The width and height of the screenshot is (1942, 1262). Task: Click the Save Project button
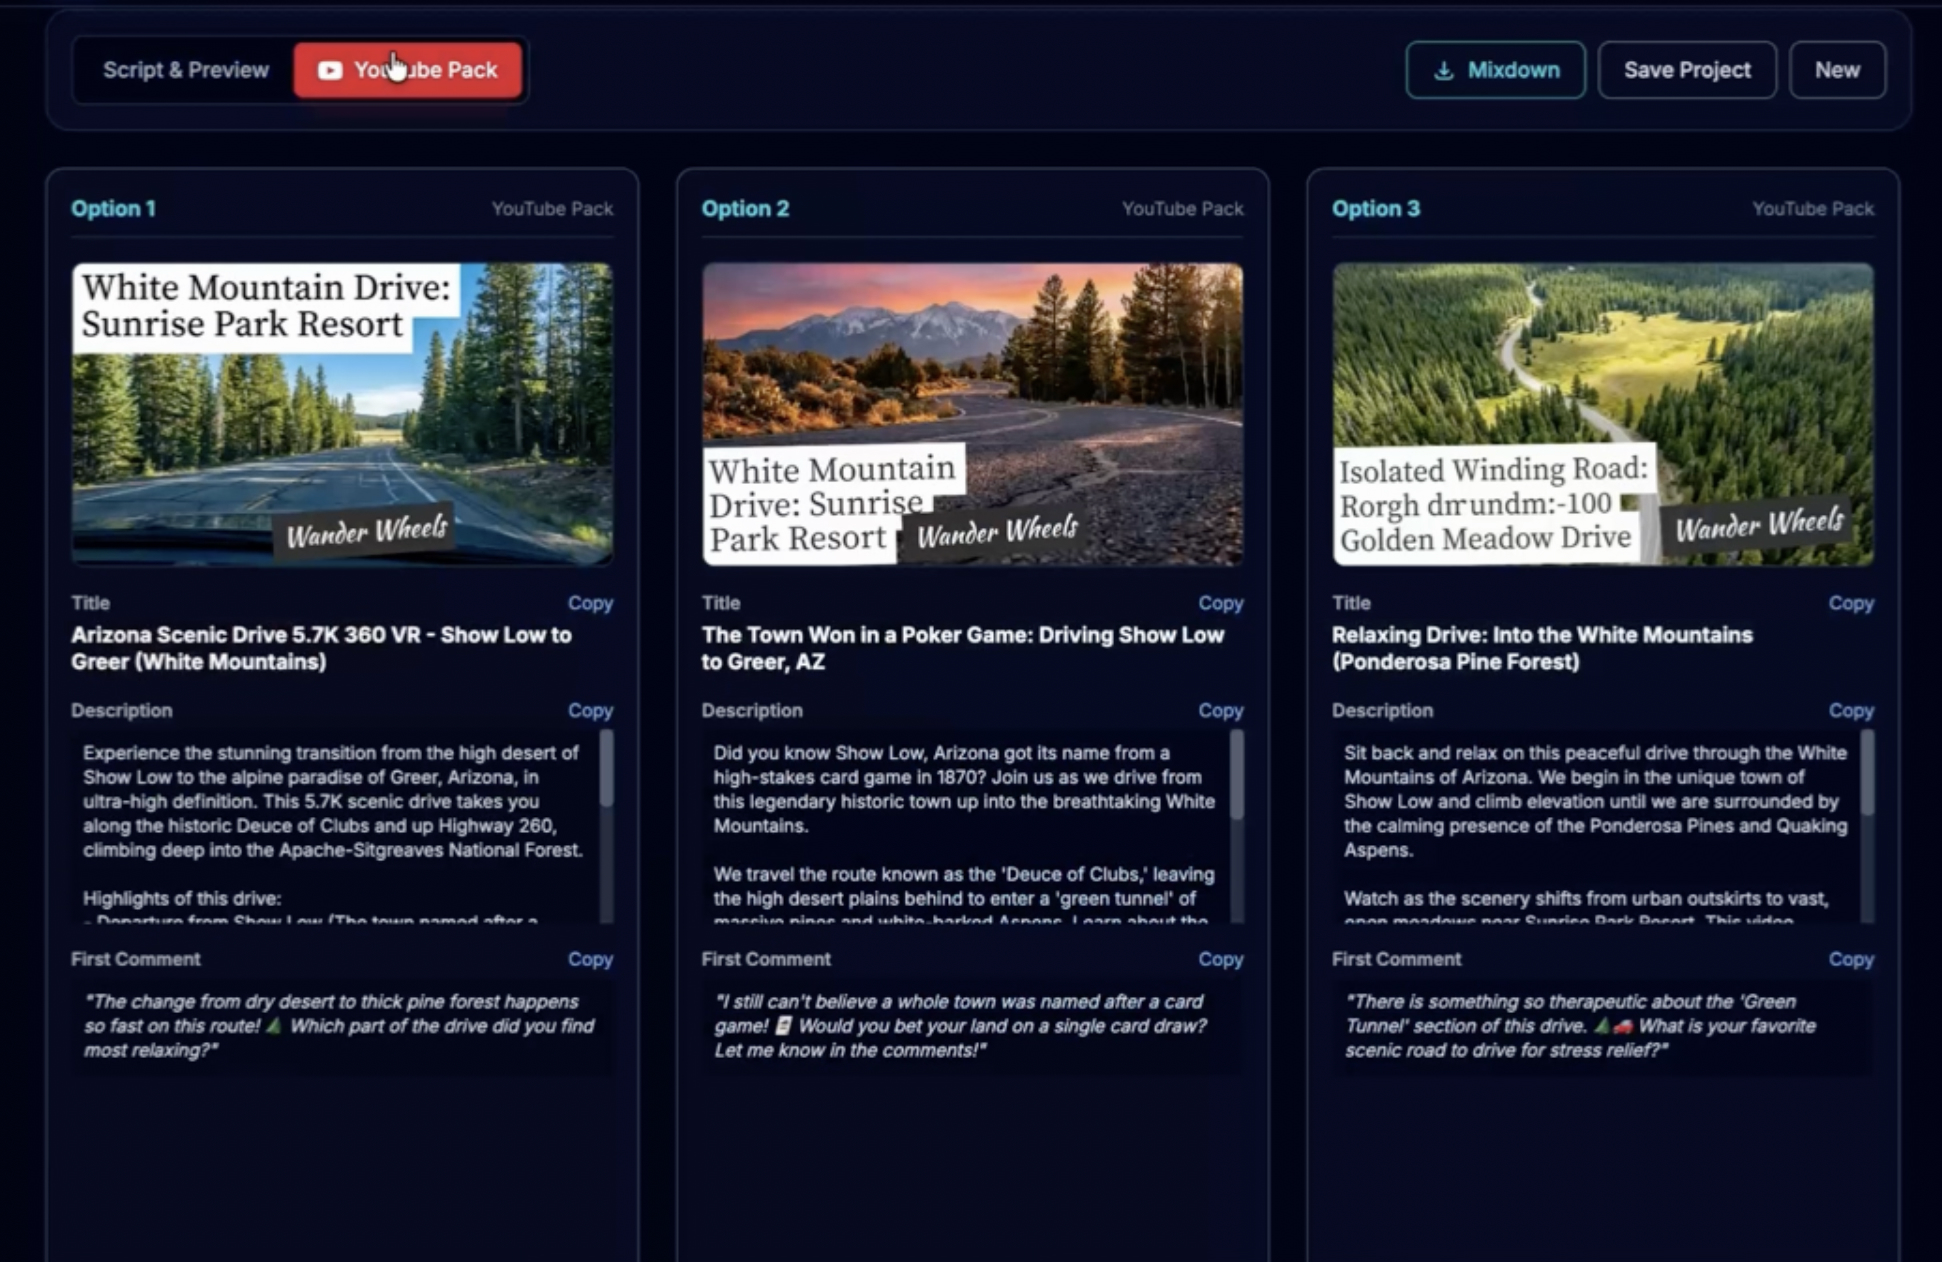click(1686, 70)
